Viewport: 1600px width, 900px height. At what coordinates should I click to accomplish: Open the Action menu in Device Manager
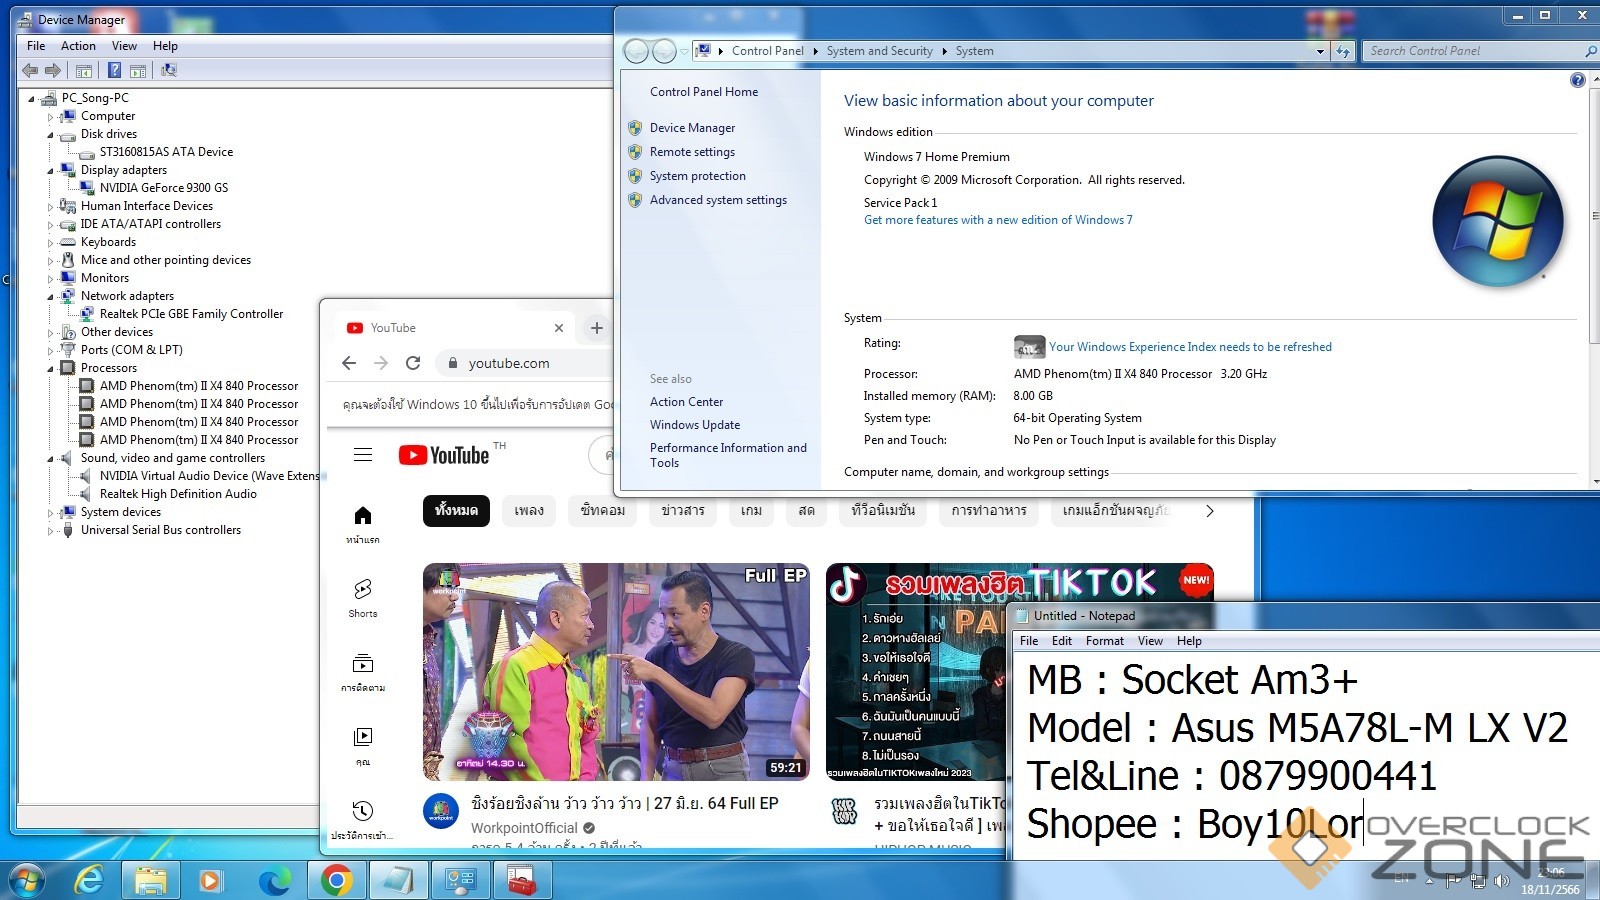point(78,46)
